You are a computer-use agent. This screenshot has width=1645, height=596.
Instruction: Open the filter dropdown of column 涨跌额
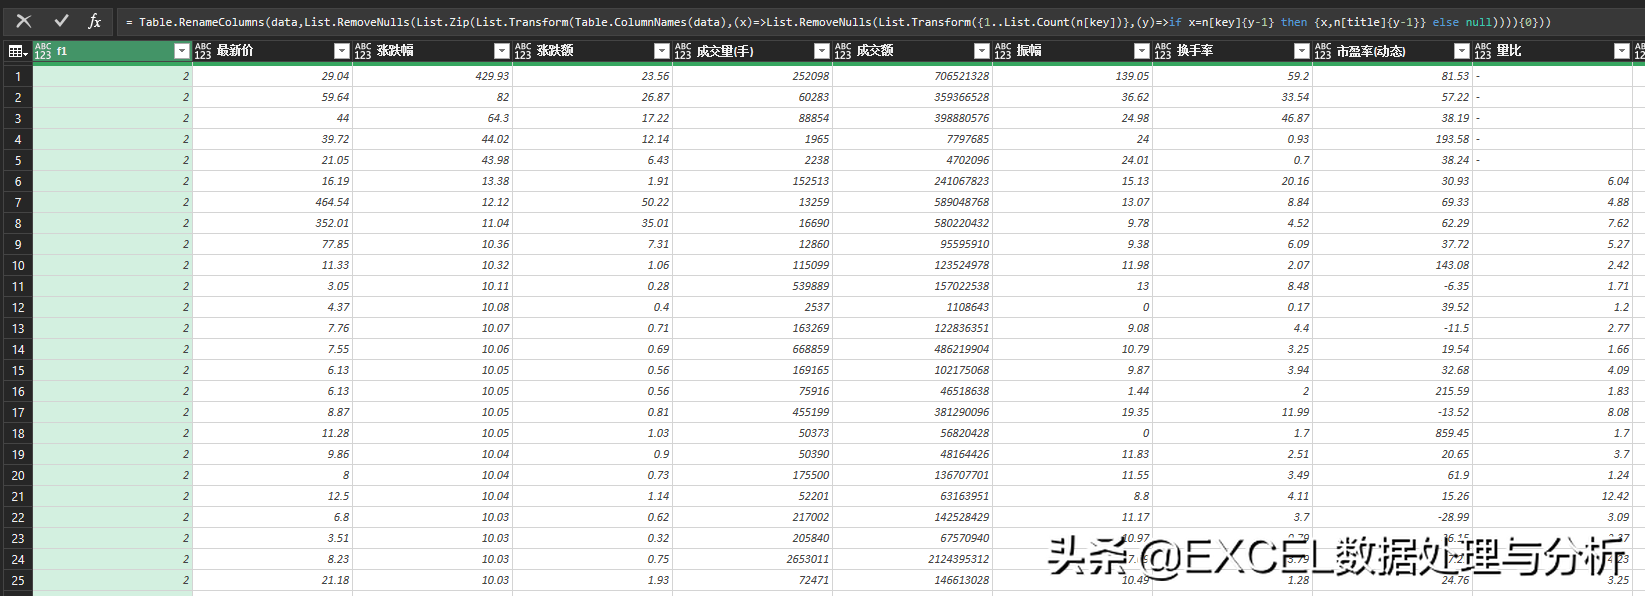(661, 51)
